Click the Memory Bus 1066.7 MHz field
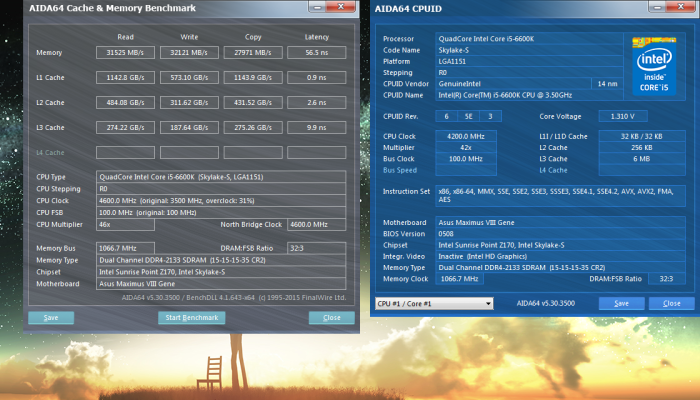 pos(125,248)
